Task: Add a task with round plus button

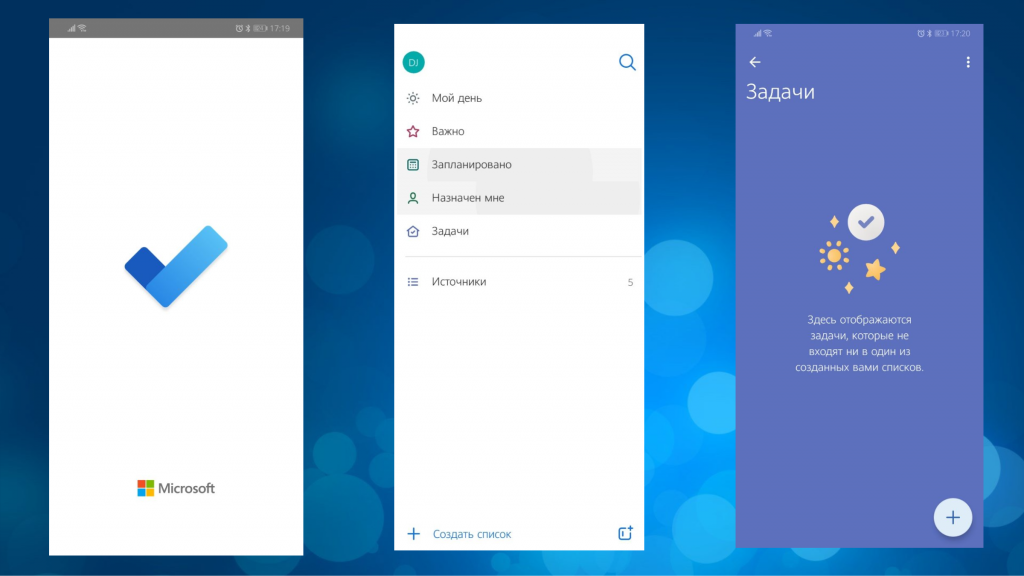Action: point(953,517)
